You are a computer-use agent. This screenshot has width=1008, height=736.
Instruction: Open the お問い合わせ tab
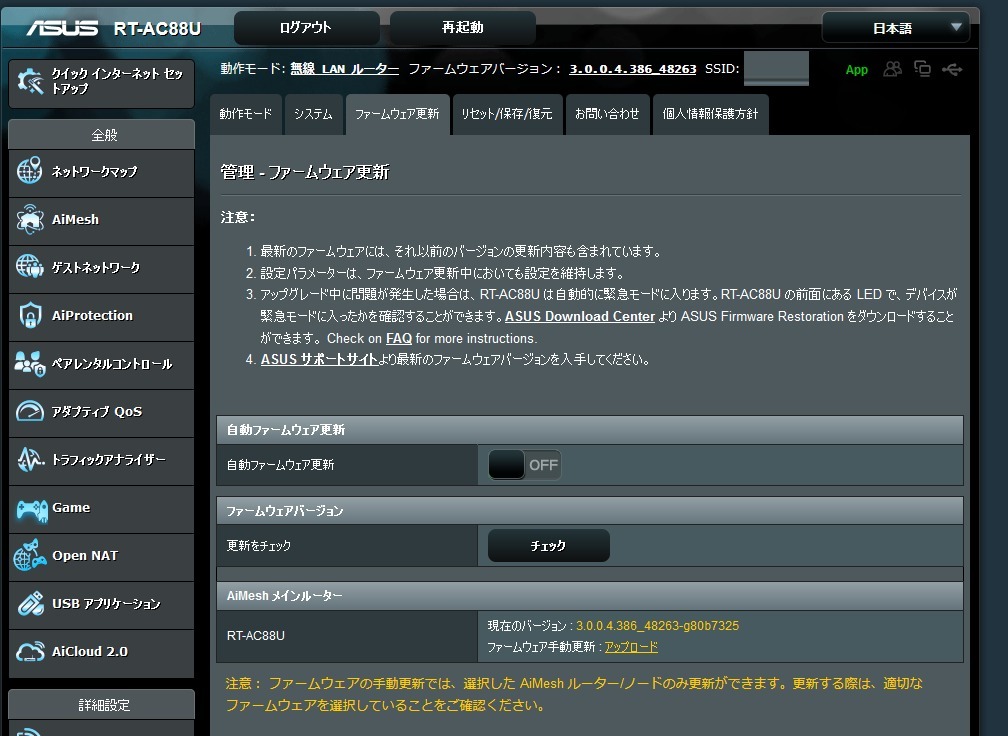click(x=608, y=114)
